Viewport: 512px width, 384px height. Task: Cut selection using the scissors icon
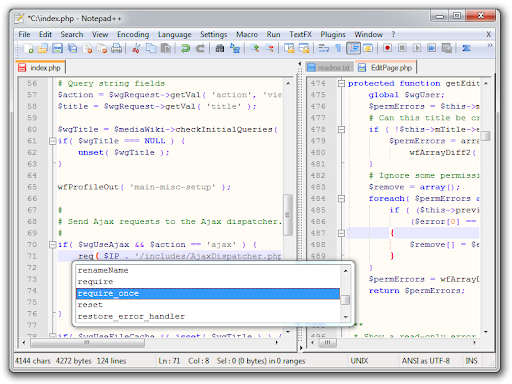tap(136, 49)
